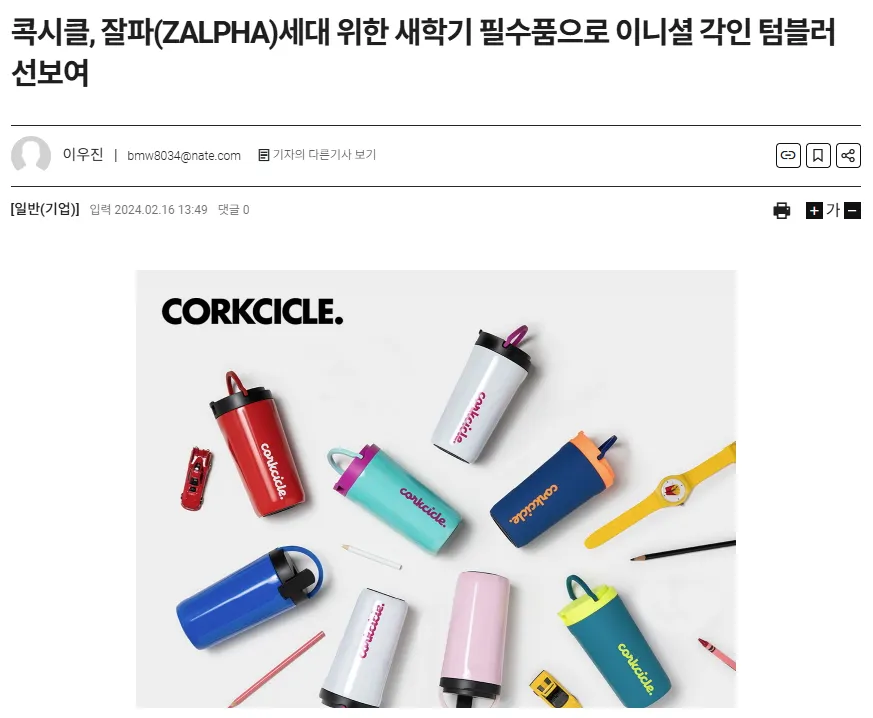The image size is (873, 718).
Task: Open the reporter's other articles link
Action: (x=324, y=155)
